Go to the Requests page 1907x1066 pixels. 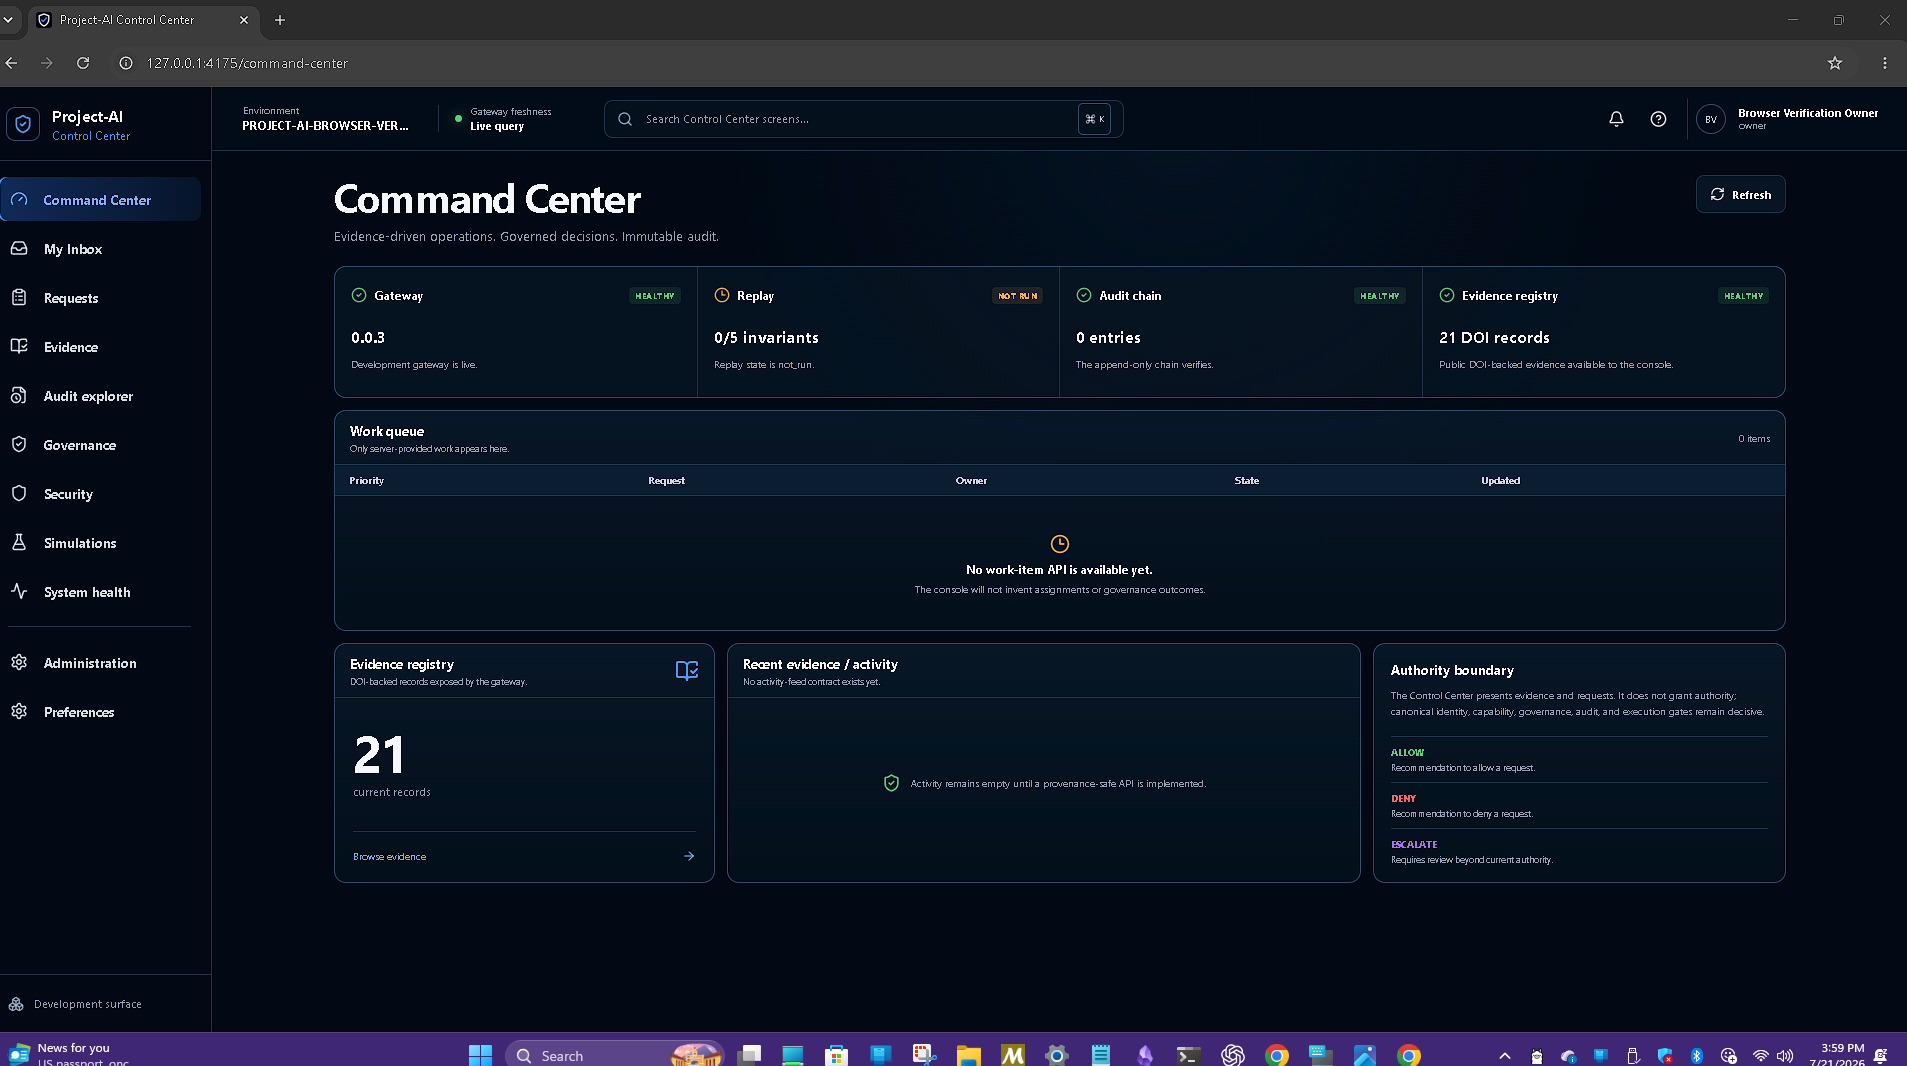tap(100, 298)
